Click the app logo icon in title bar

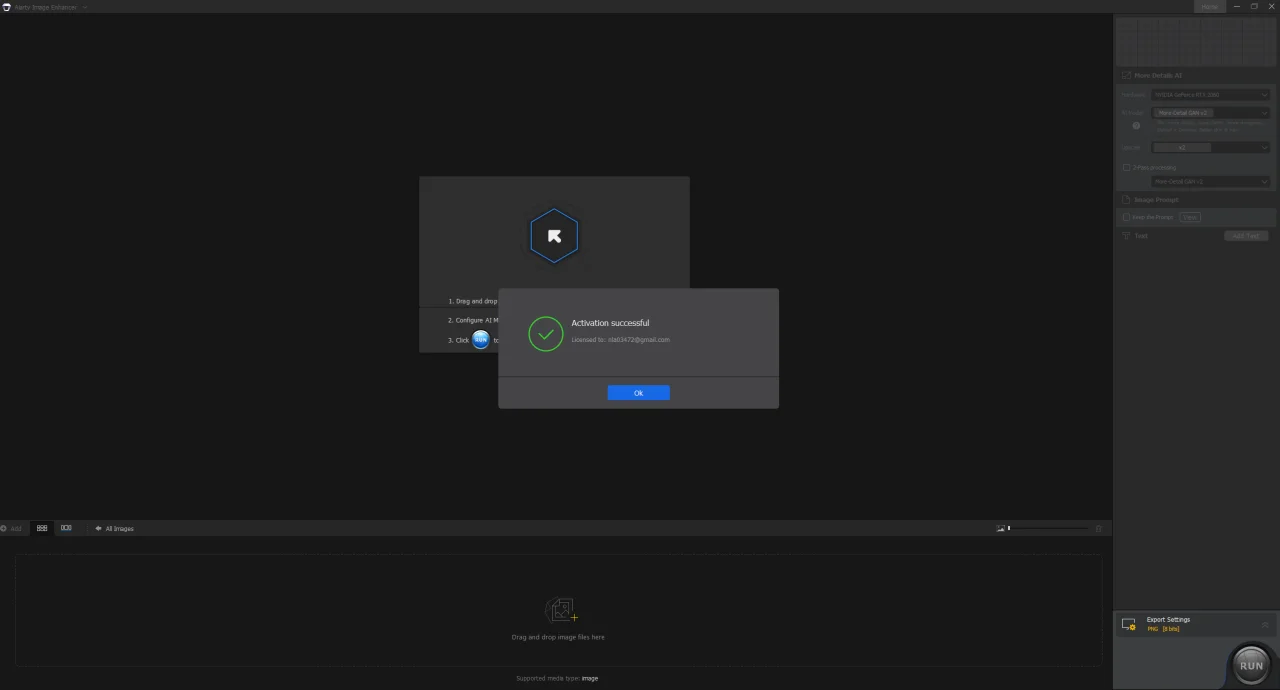6,7
